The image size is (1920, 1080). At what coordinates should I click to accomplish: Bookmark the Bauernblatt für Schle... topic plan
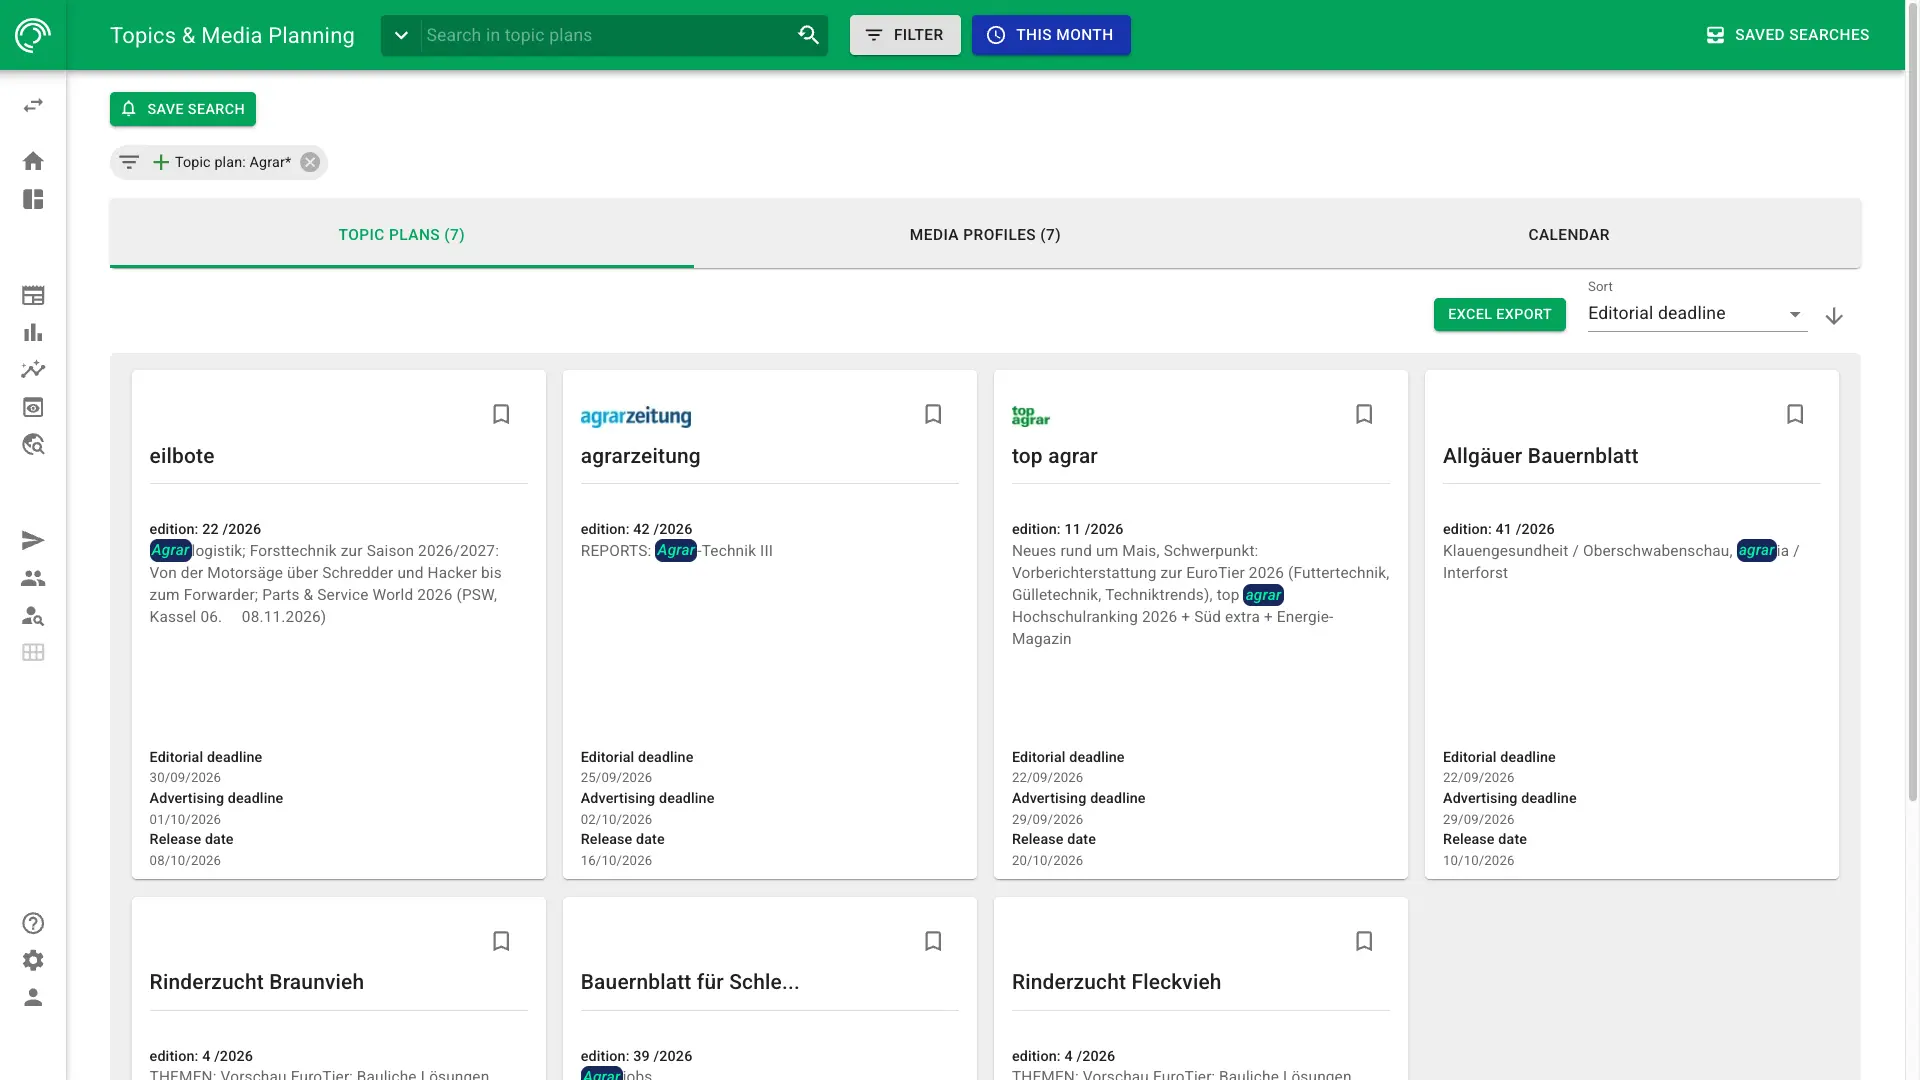[x=933, y=941]
